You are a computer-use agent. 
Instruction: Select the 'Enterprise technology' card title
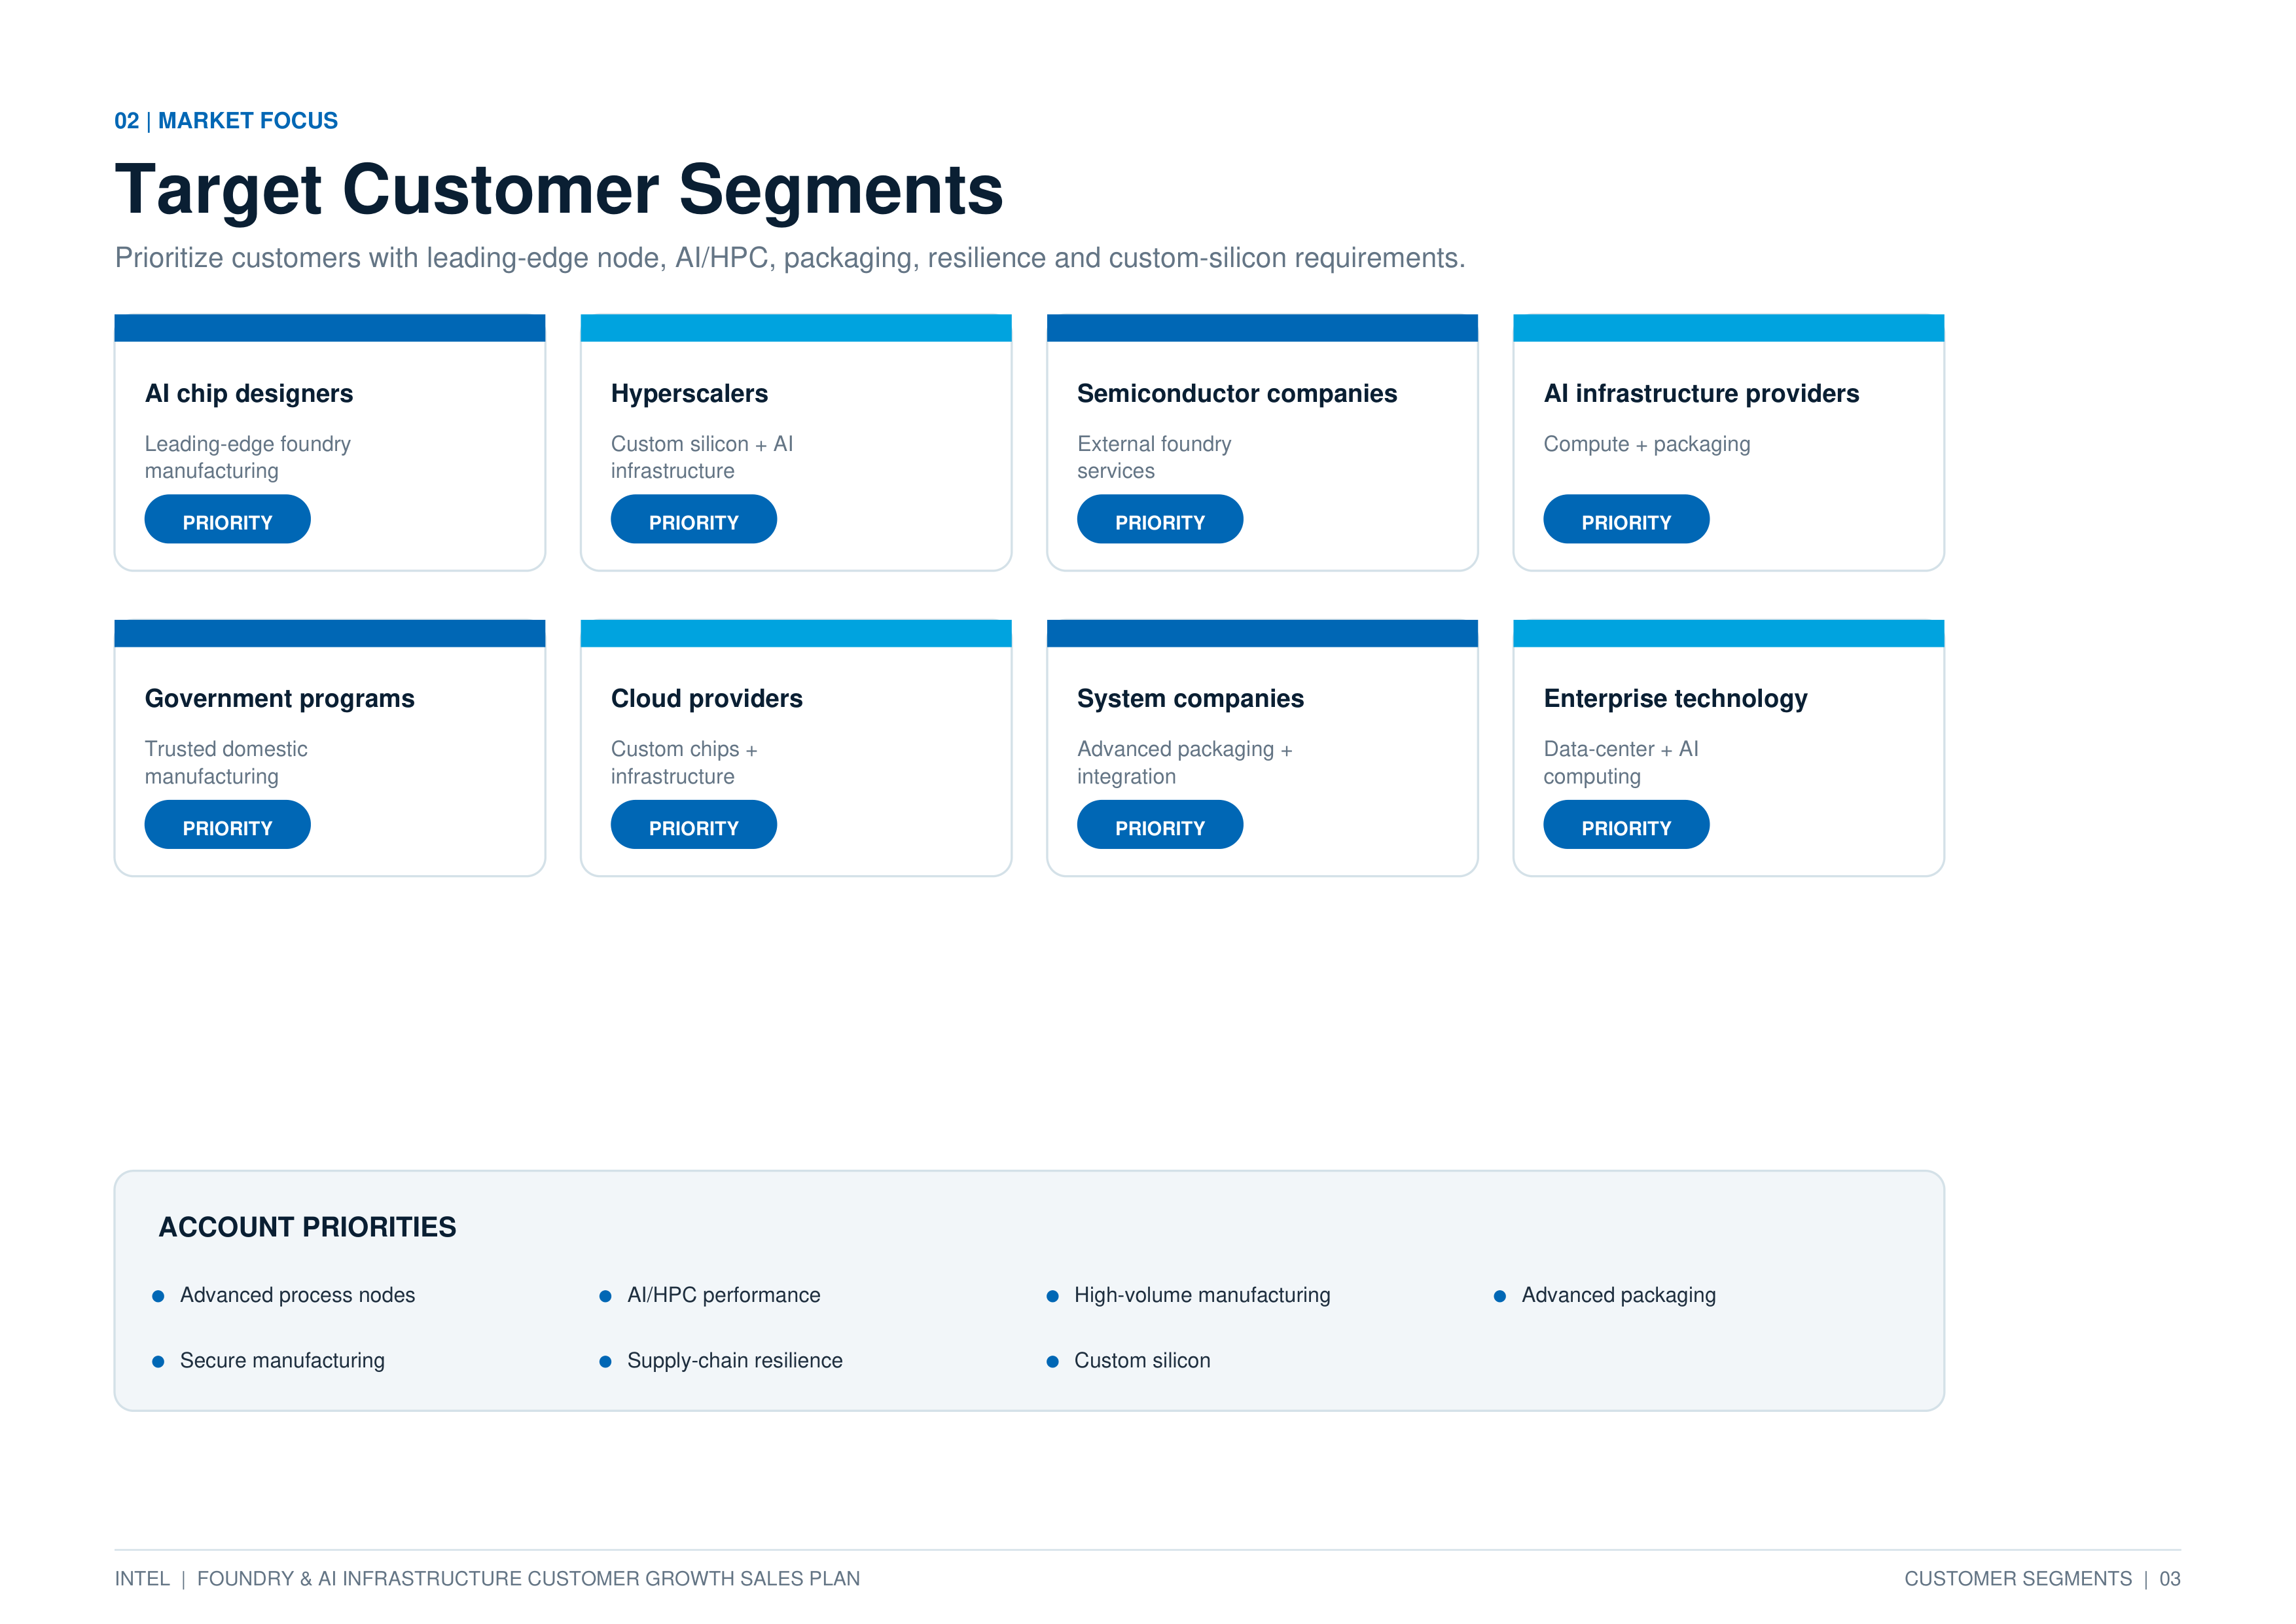pos(1675,699)
